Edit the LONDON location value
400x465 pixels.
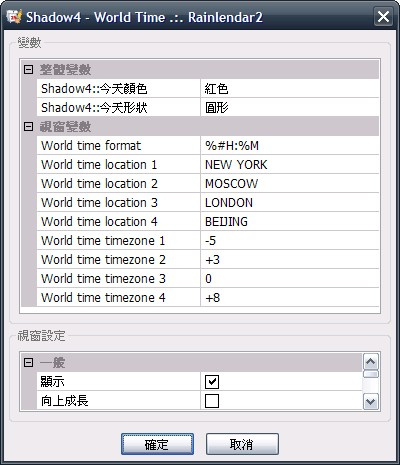click(290, 203)
